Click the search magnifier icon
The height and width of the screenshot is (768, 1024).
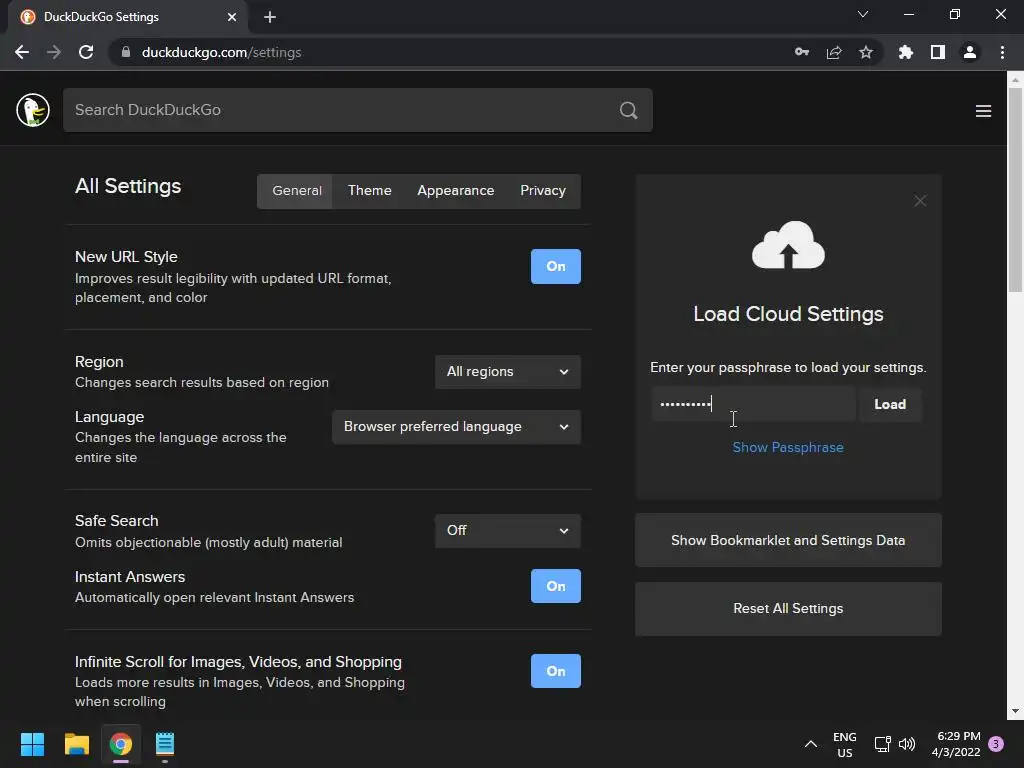pyautogui.click(x=628, y=110)
